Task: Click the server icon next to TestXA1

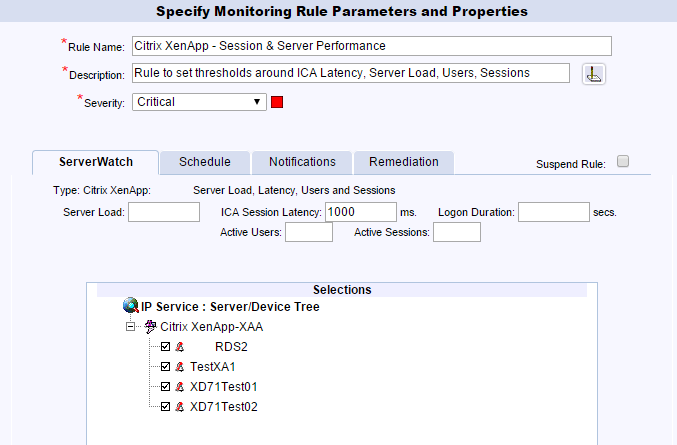Action: click(180, 366)
